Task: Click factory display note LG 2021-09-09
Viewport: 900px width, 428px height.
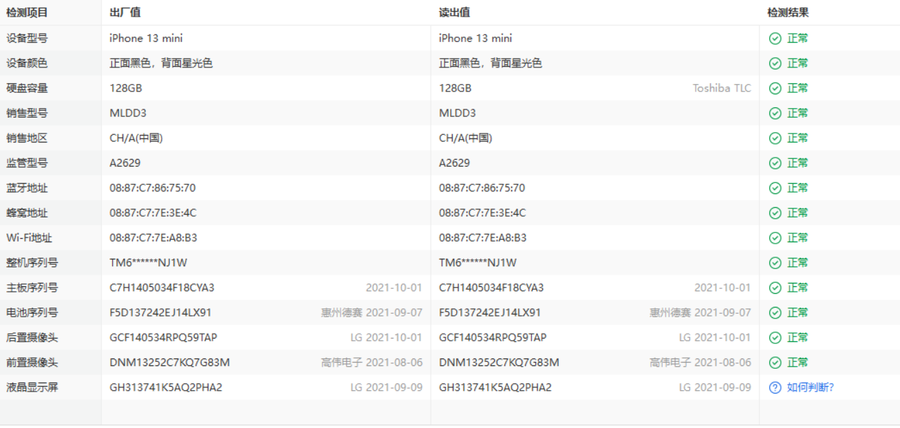Action: pyautogui.click(x=386, y=387)
